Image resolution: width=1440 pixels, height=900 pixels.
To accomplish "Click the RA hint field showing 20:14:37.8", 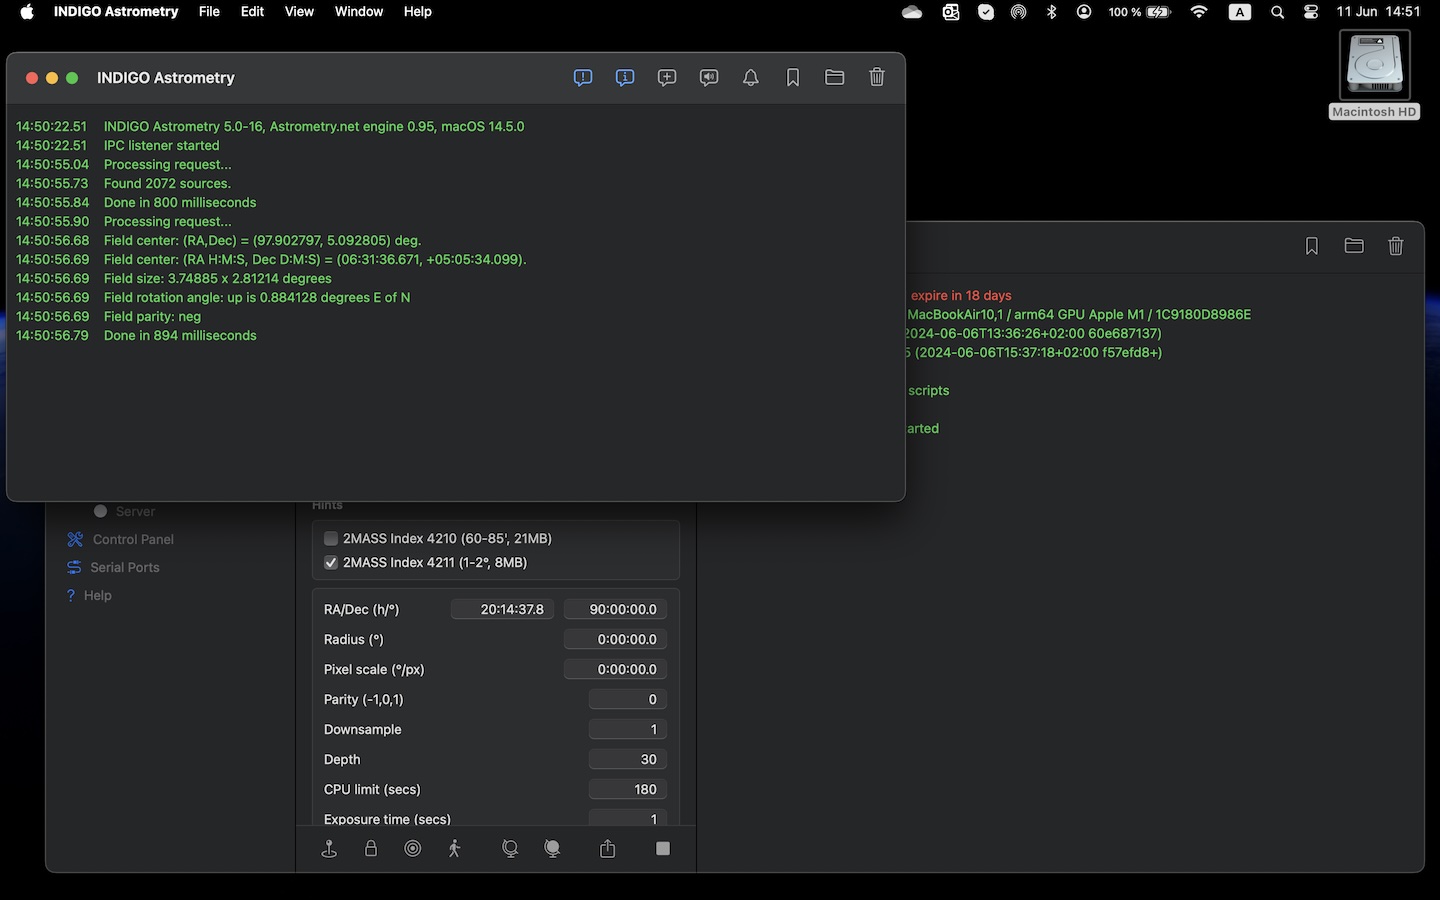I will click(502, 609).
